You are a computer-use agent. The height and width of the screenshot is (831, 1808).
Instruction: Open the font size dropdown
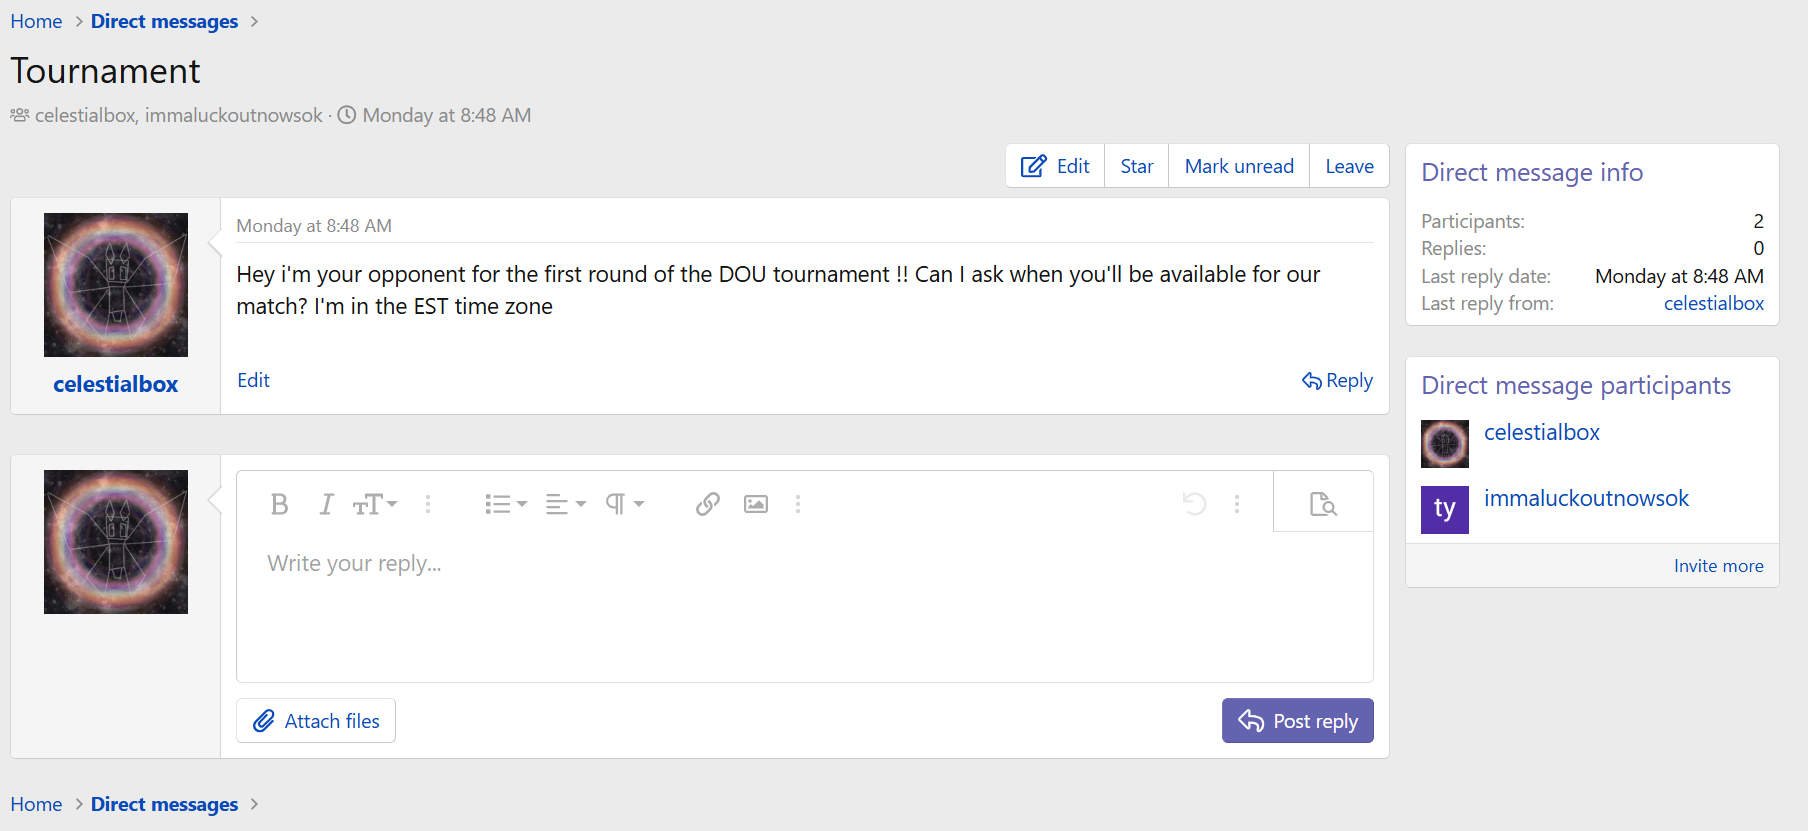pos(375,504)
